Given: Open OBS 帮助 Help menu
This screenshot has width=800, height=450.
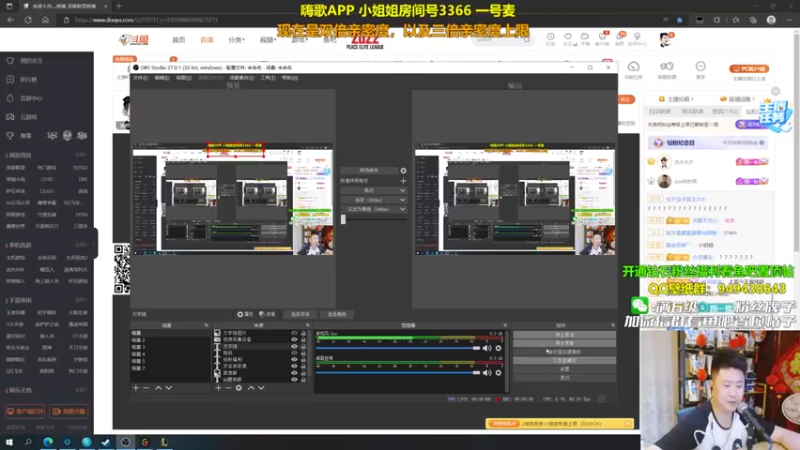Looking at the screenshot, I should [289, 78].
